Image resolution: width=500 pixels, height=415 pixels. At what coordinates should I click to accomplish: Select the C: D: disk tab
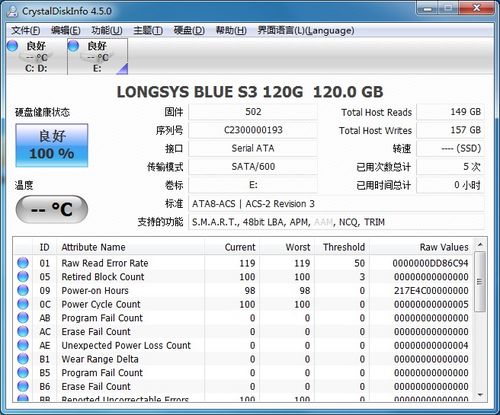pyautogui.click(x=37, y=56)
